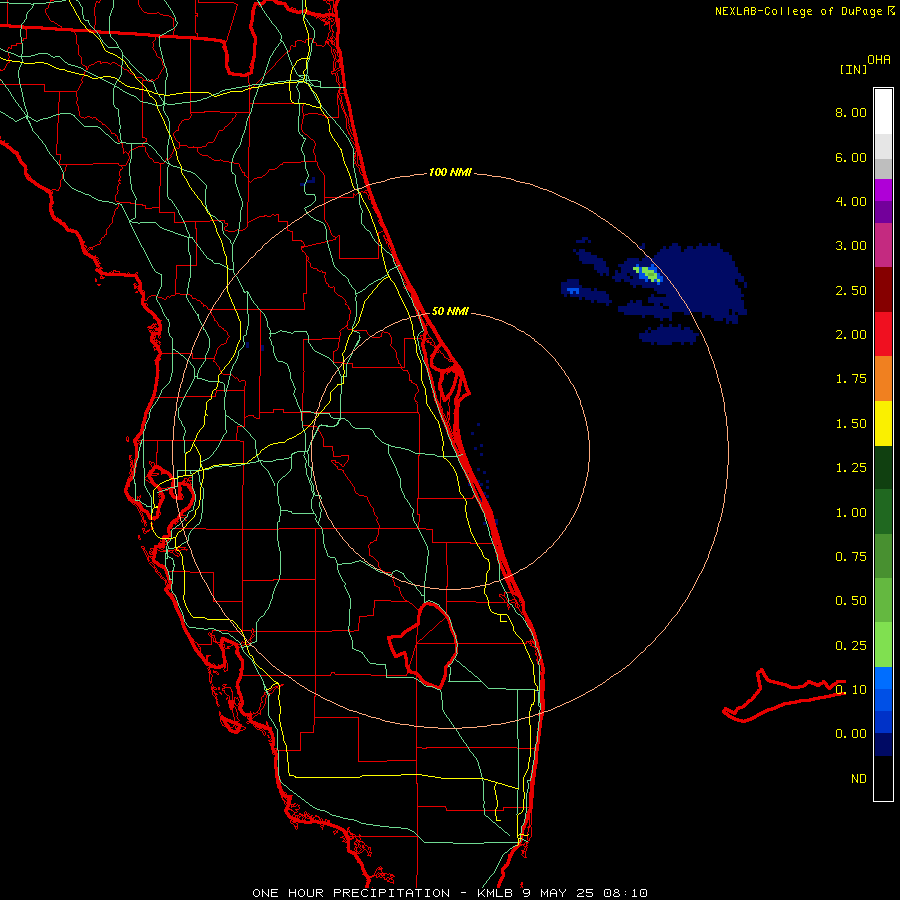Select the darkest green swatch above 1.25
This screenshot has width=900, height=900.
883,467
